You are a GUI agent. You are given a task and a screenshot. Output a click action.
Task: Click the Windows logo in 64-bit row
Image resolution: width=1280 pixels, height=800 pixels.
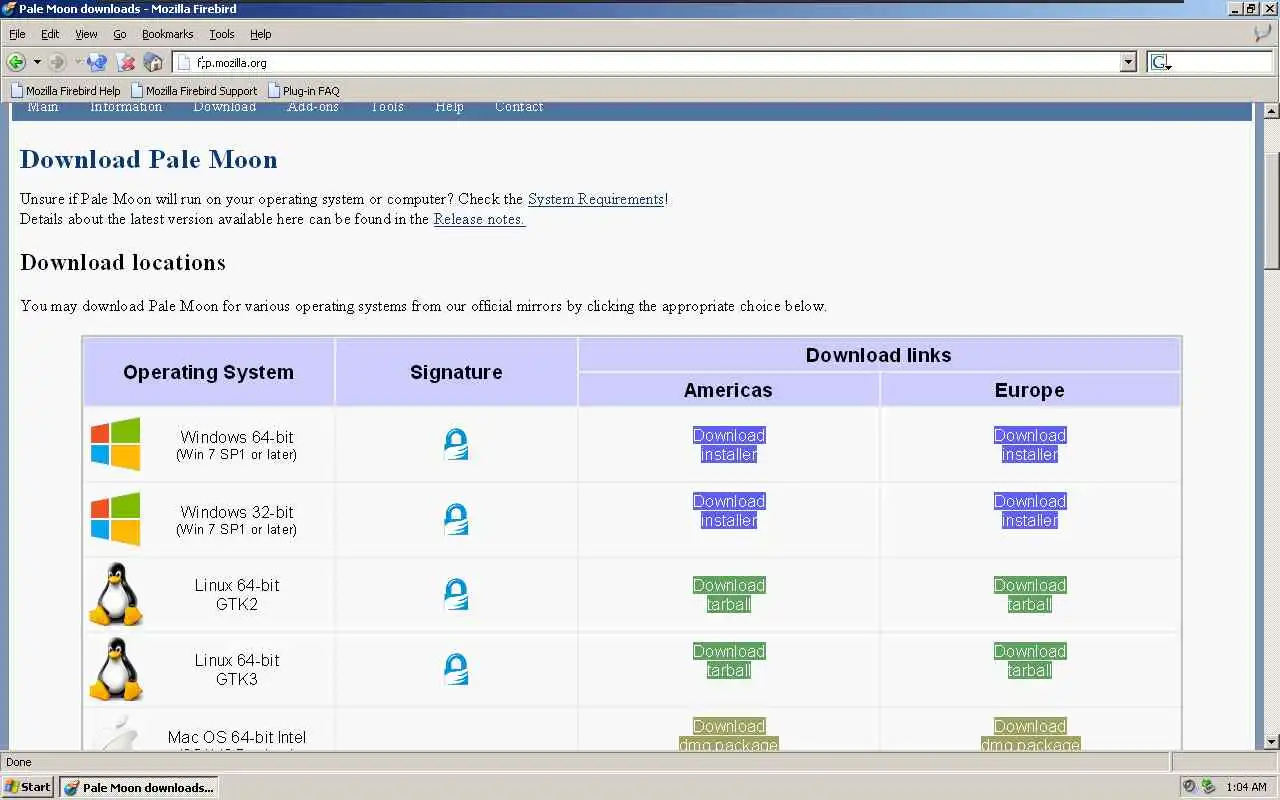click(x=116, y=444)
